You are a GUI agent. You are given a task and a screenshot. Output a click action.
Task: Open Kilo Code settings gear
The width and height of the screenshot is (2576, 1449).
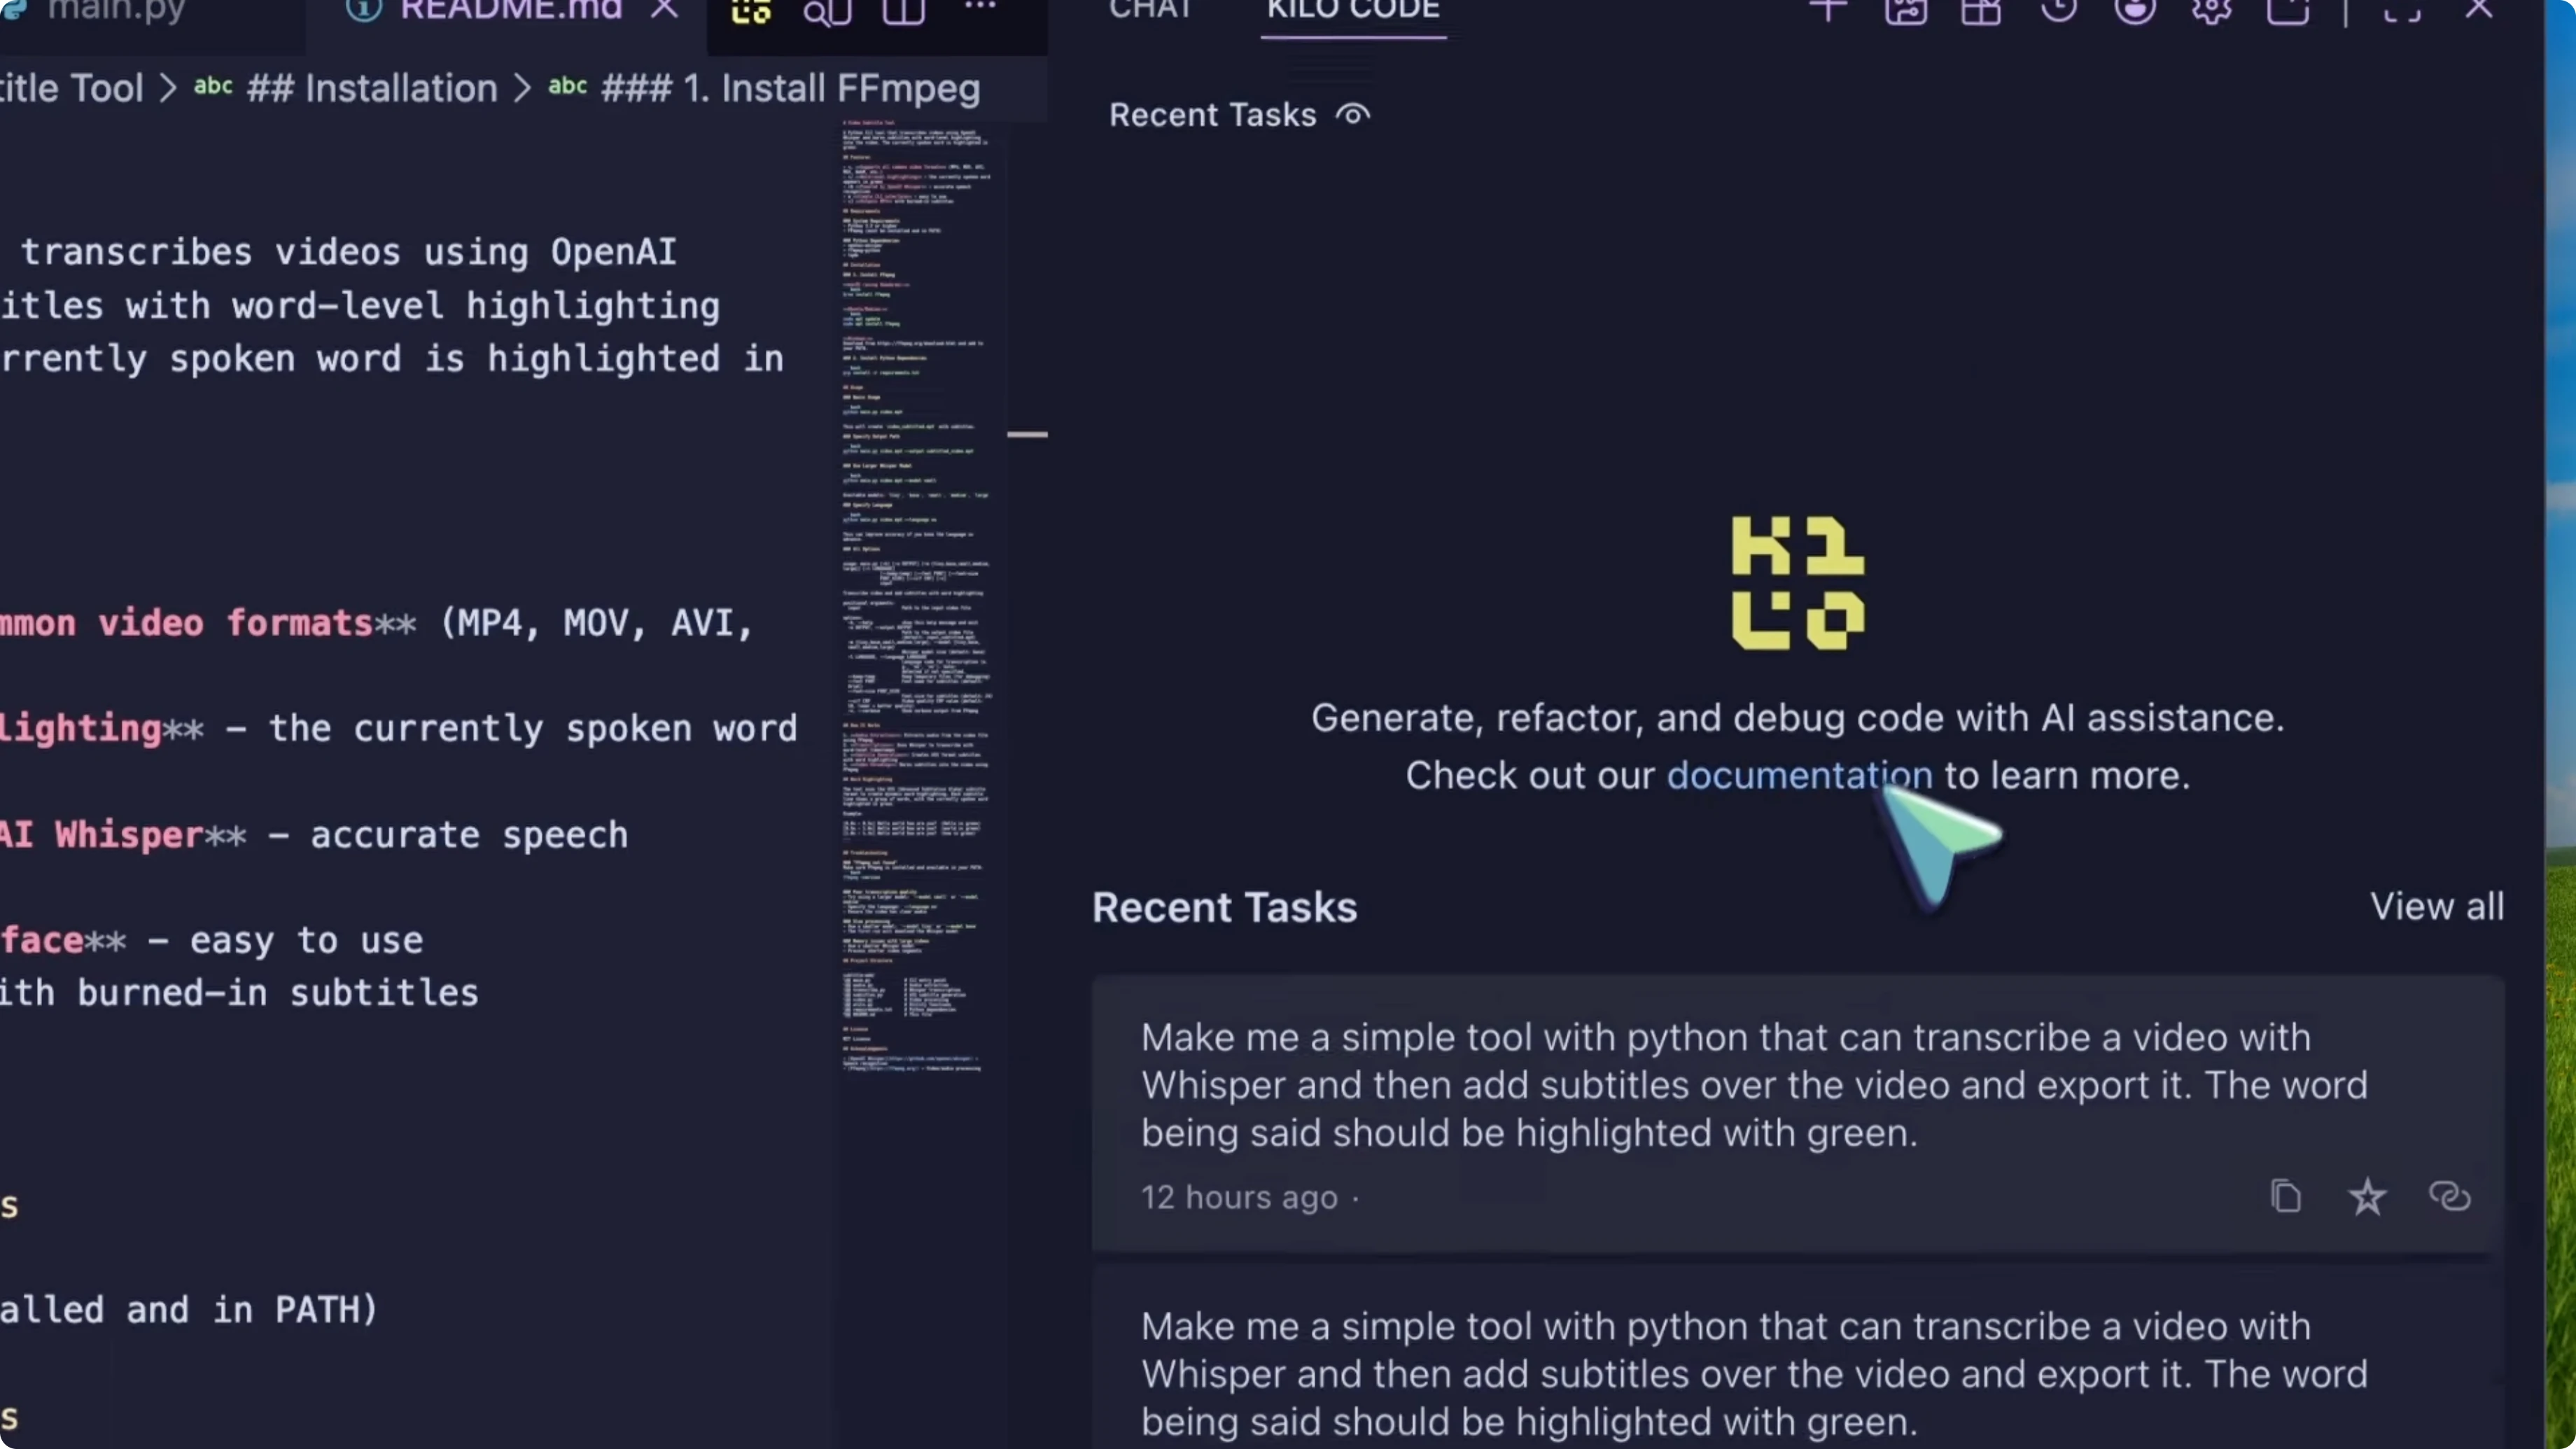coord(2211,10)
